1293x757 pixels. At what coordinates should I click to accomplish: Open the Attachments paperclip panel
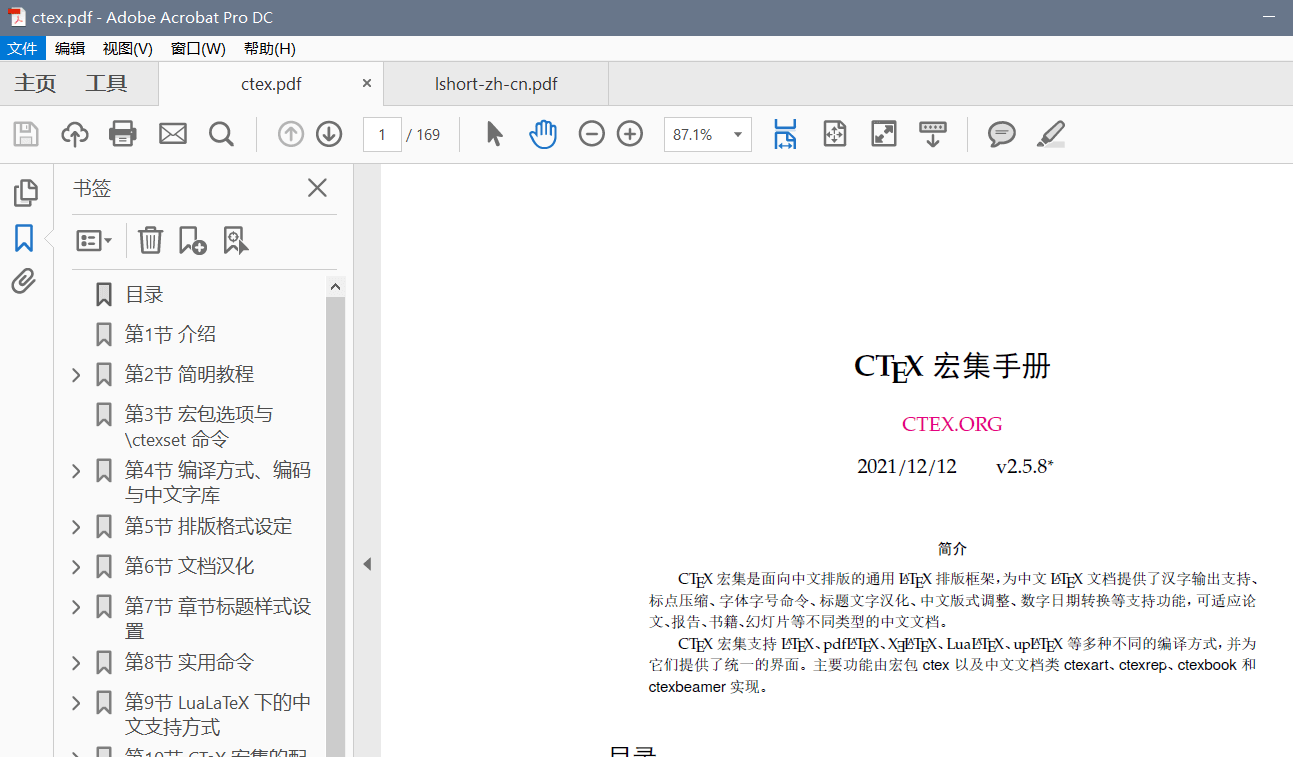pos(24,282)
